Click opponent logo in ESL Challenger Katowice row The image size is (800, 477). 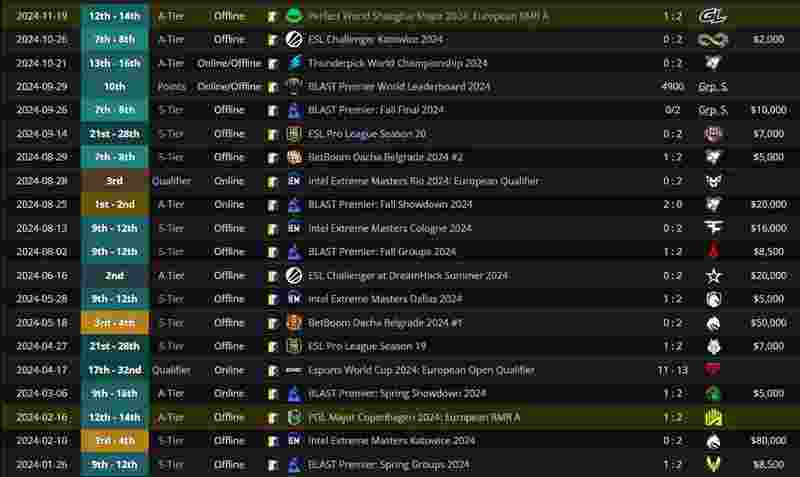click(x=713, y=39)
